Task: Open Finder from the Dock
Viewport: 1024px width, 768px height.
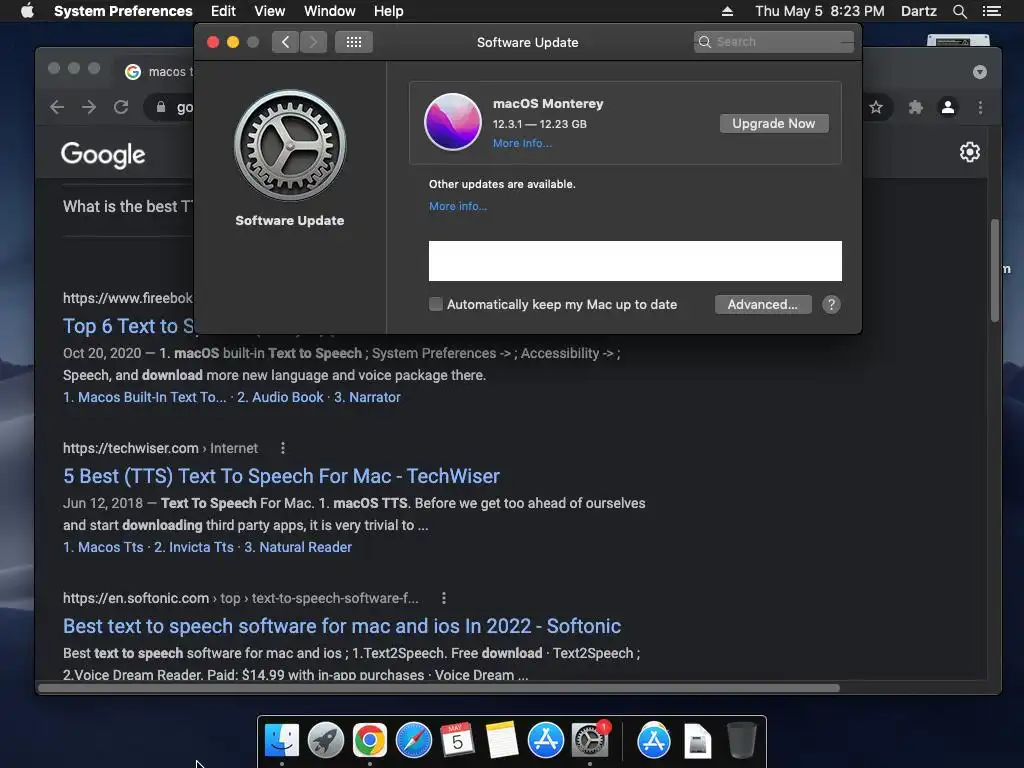Action: 282,740
